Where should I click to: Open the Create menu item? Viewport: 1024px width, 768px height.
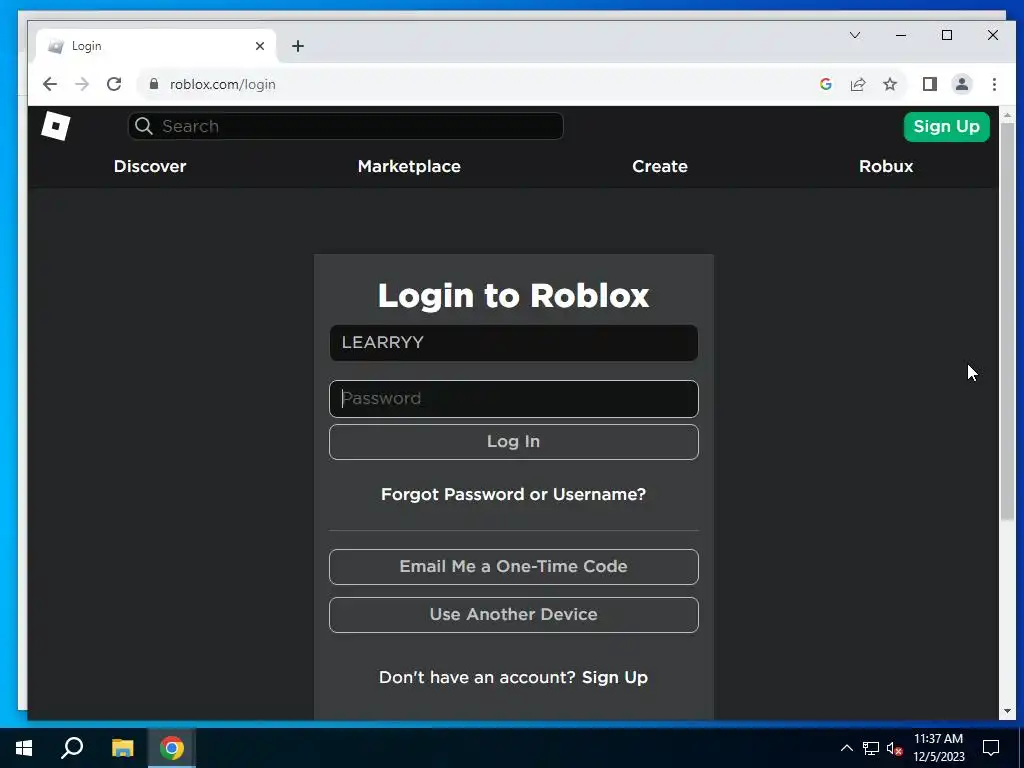[x=660, y=166]
